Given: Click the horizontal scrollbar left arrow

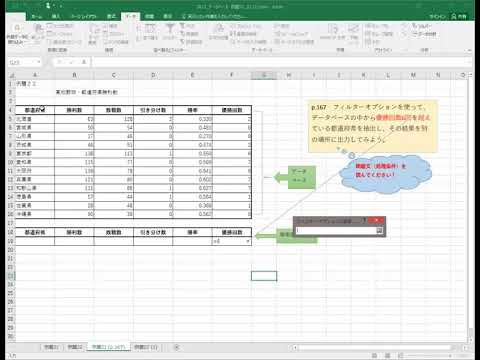Looking at the screenshot, I should point(295,347).
